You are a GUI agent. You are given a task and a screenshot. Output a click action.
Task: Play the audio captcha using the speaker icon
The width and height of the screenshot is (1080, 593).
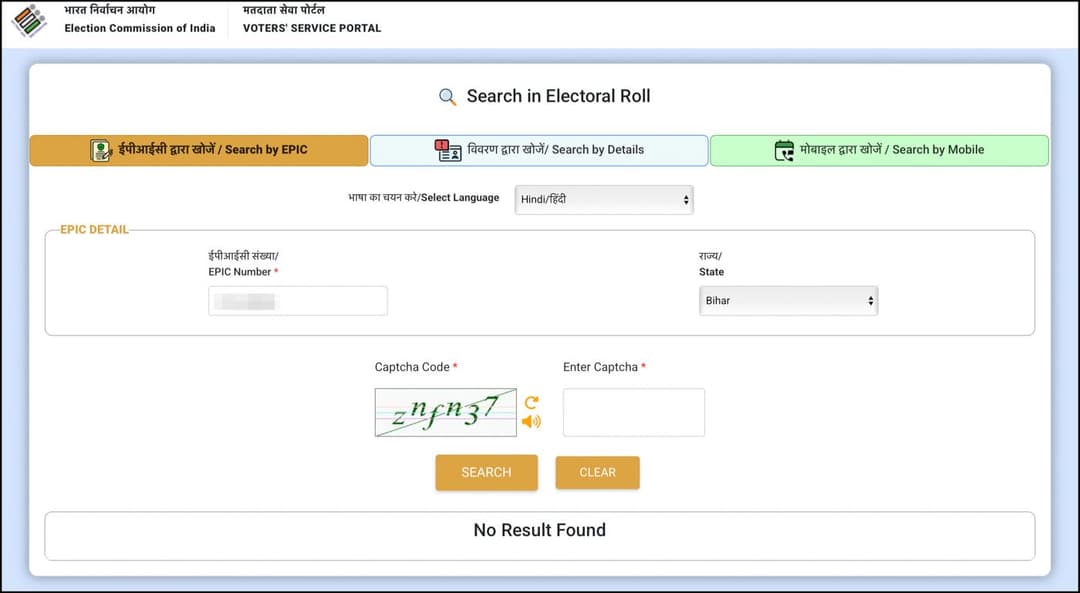coord(531,422)
